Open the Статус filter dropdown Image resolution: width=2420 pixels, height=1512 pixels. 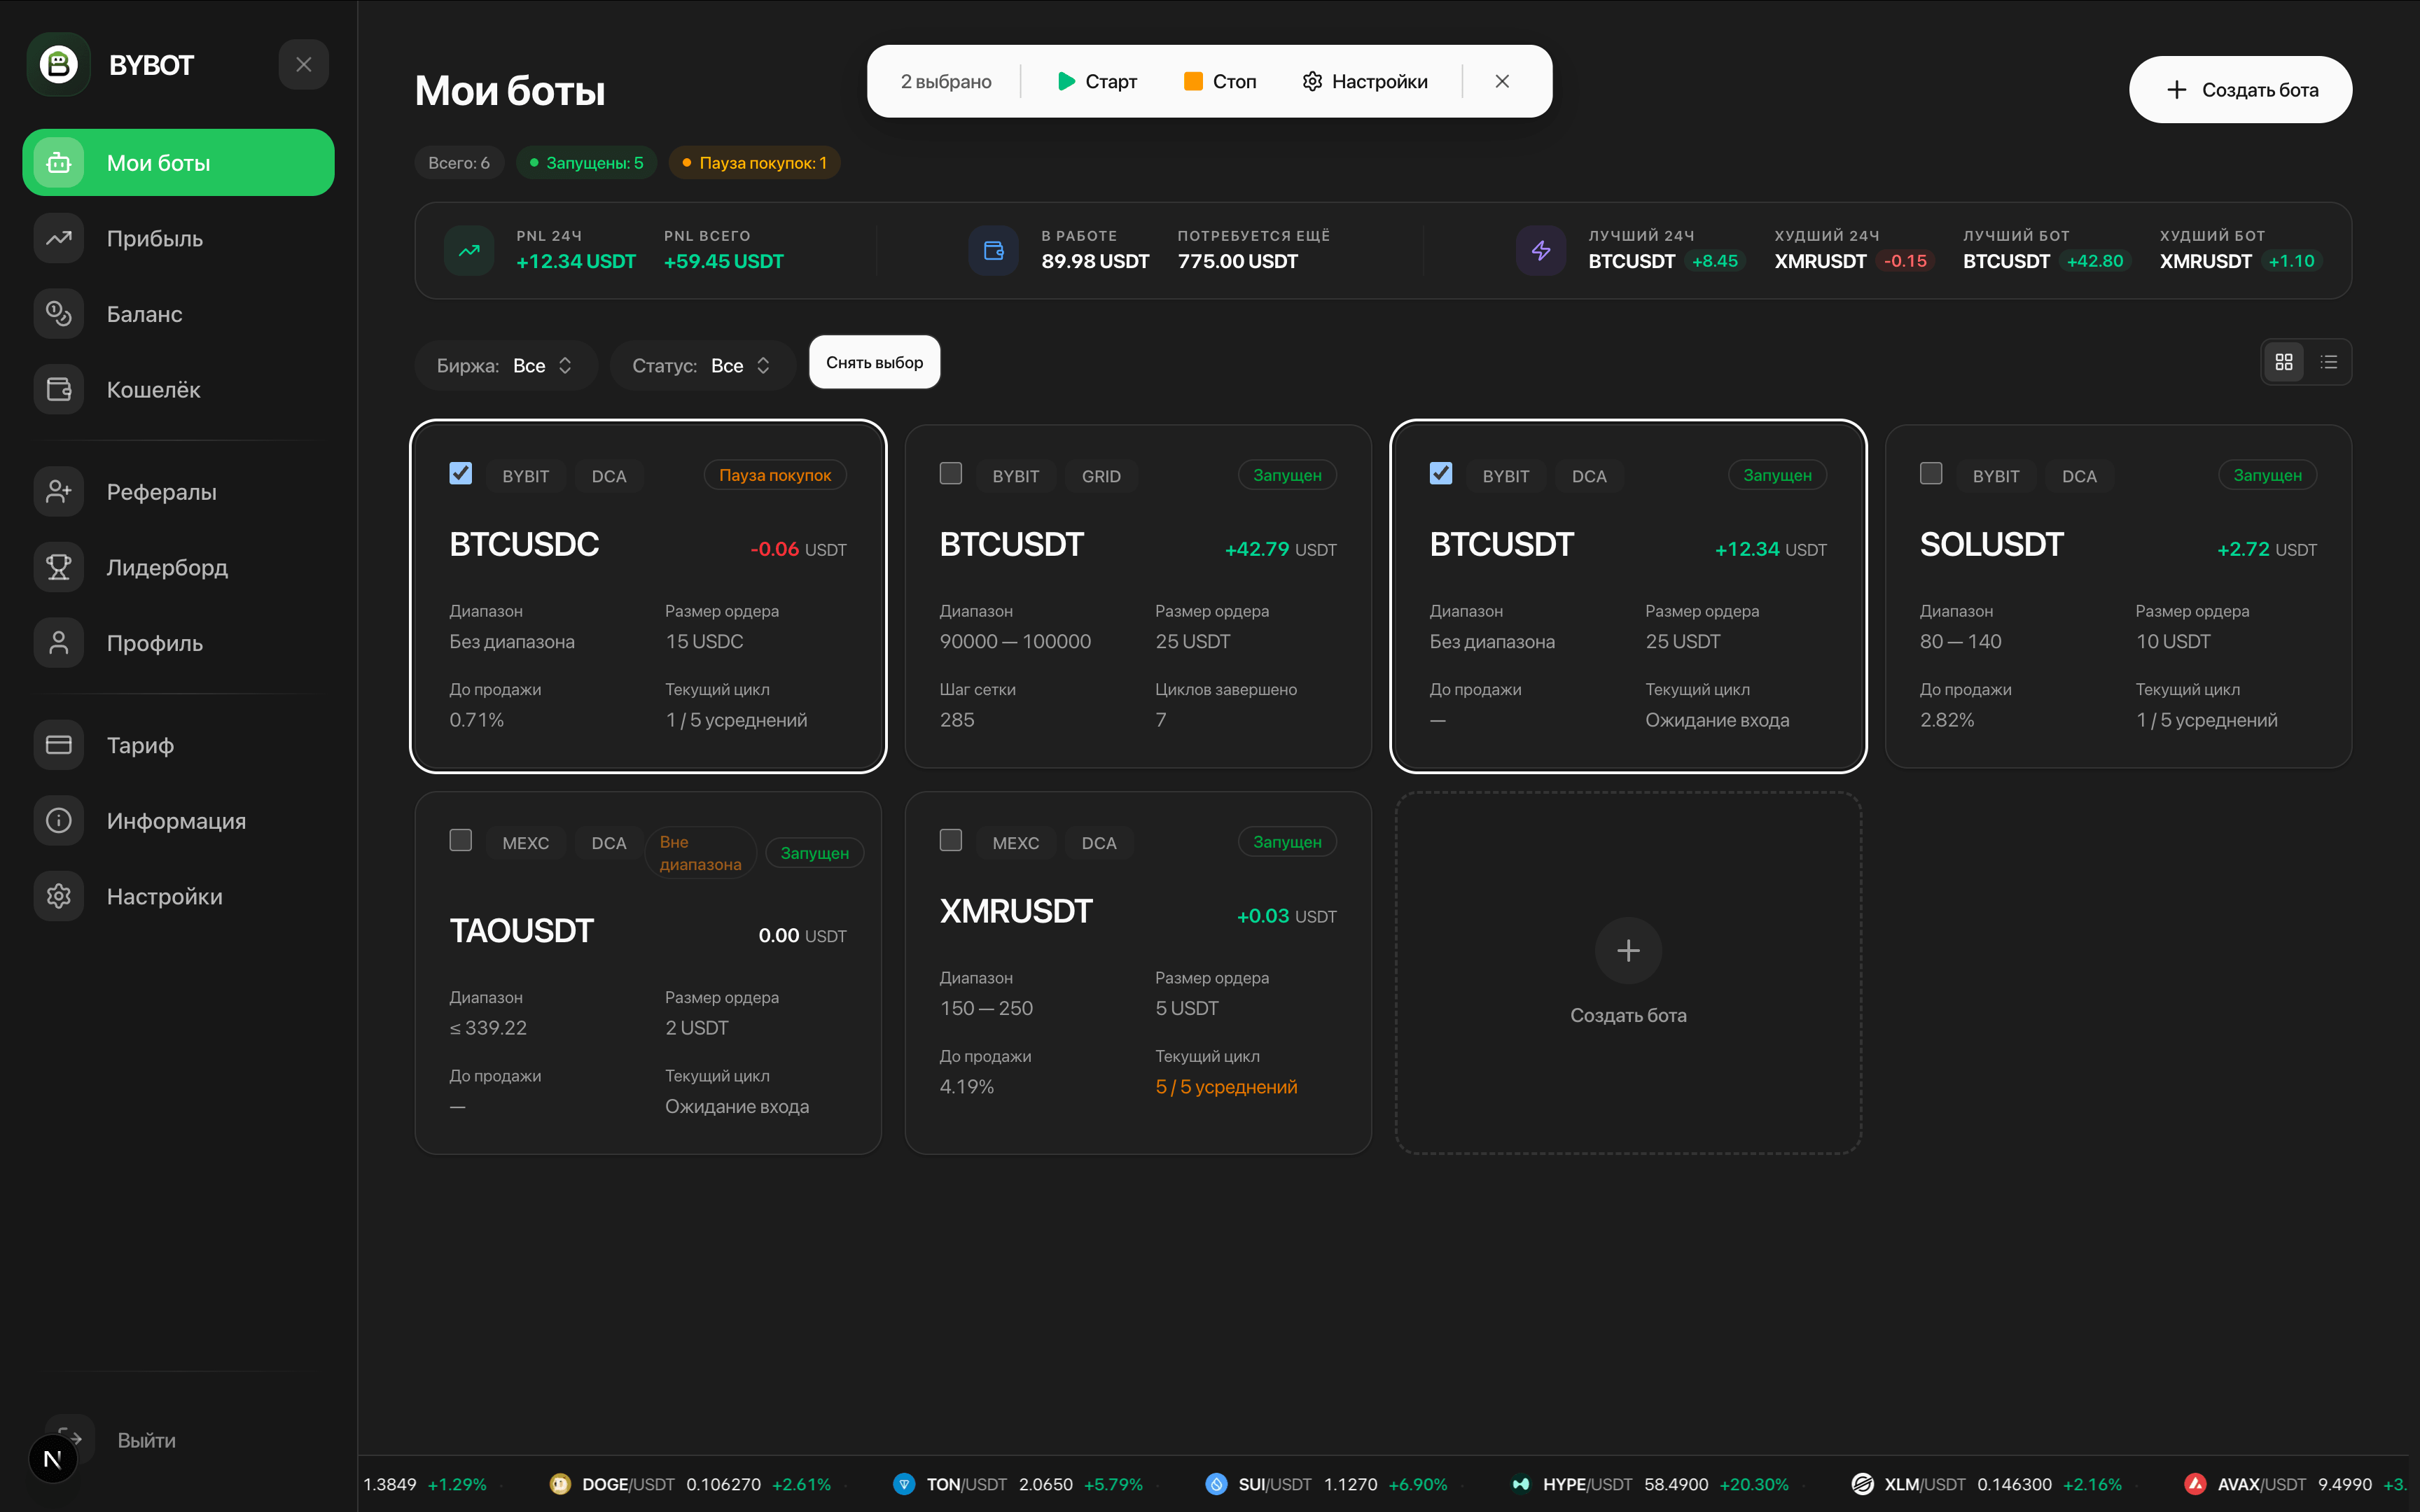pos(702,366)
